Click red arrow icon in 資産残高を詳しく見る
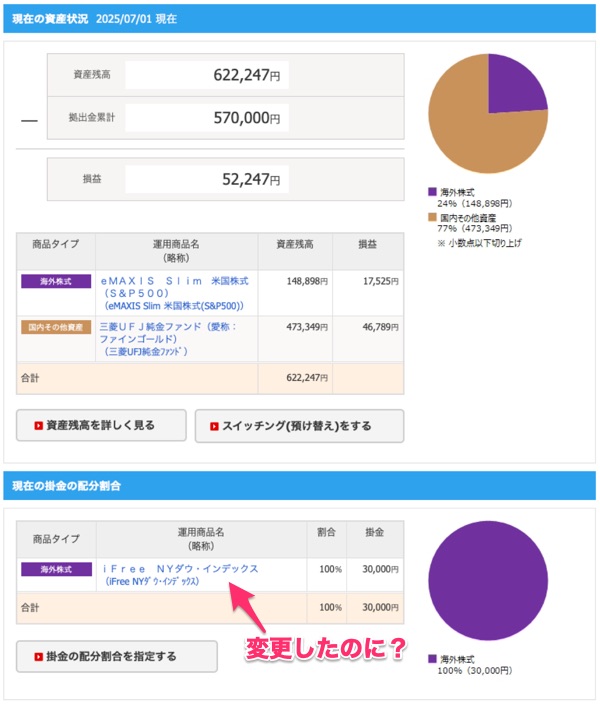This screenshot has height=705, width=600. tap(39, 425)
